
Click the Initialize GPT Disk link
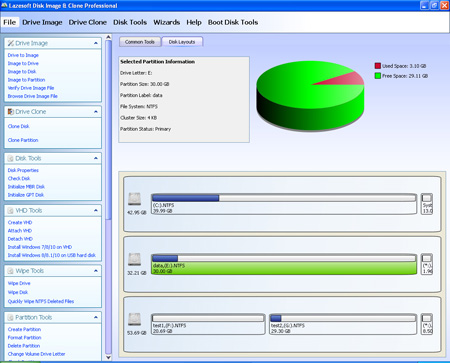26,195
